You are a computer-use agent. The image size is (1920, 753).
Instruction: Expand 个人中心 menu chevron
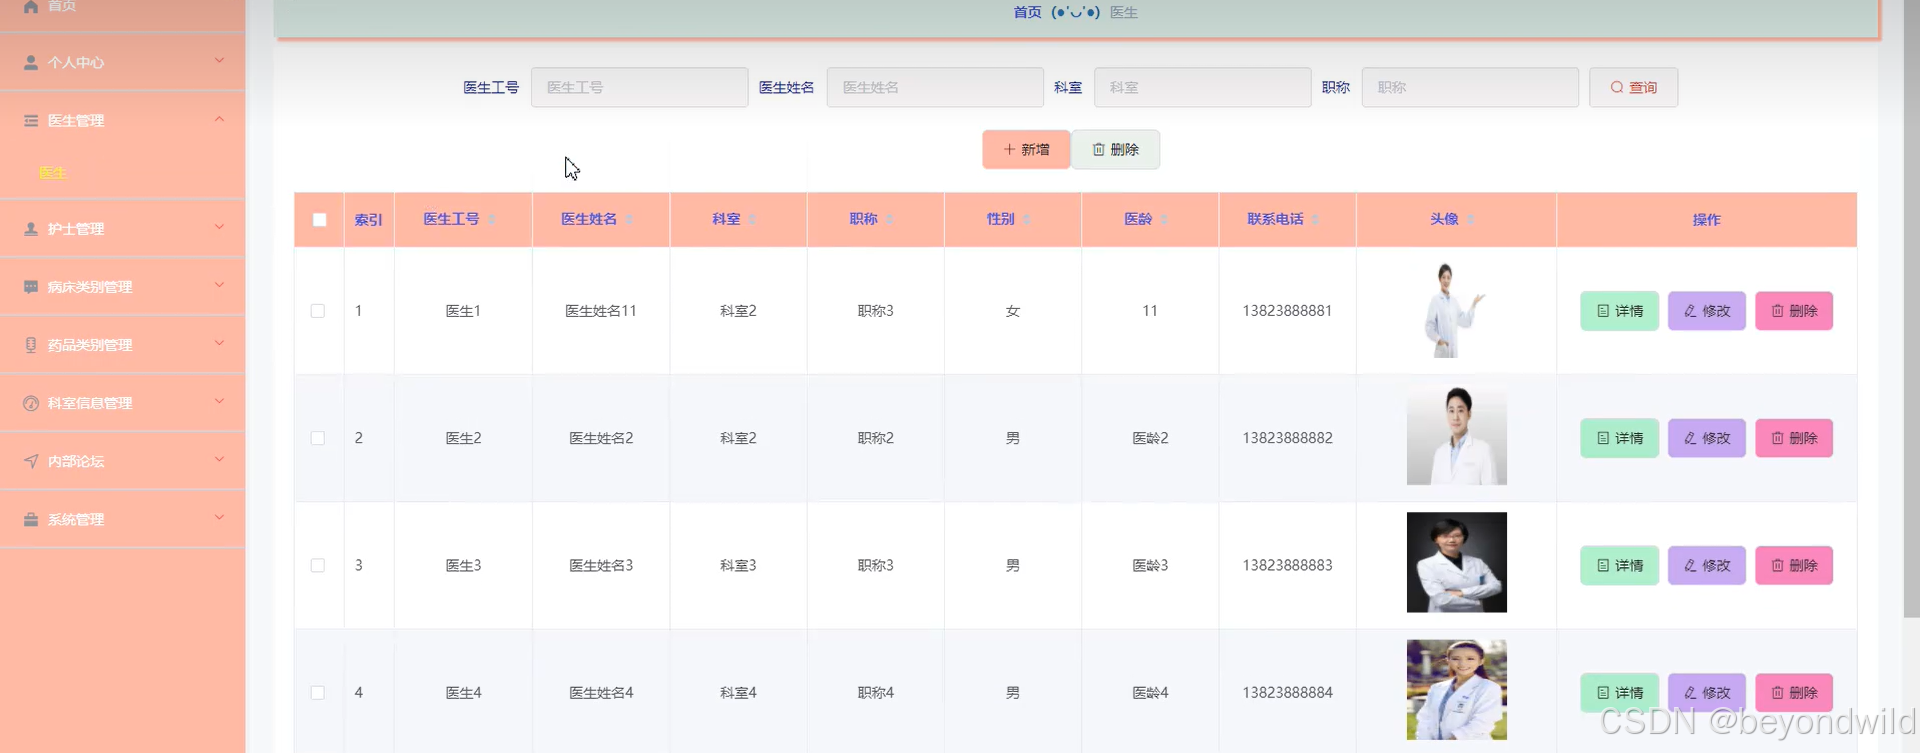pyautogui.click(x=219, y=61)
